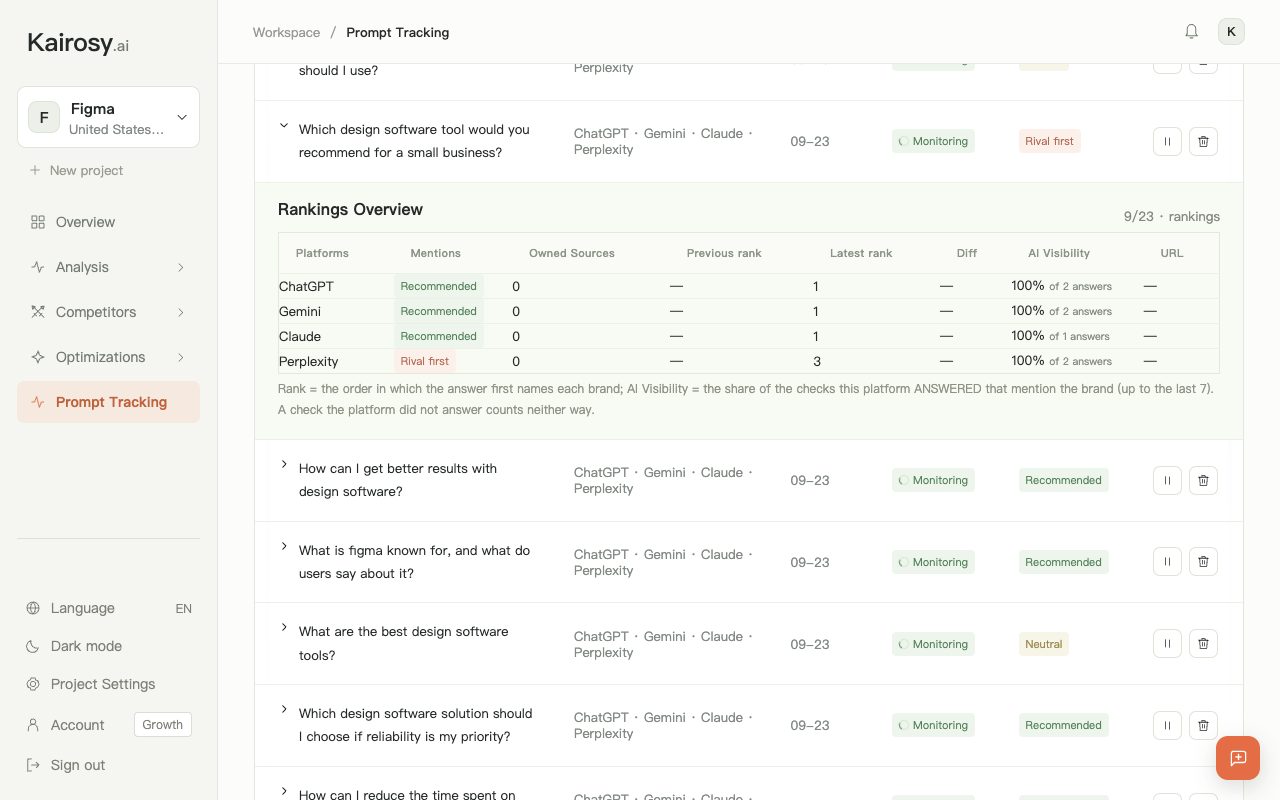1280x800 pixels.
Task: Delete the 'What is figma known for' prompt
Action: pos(1203,562)
